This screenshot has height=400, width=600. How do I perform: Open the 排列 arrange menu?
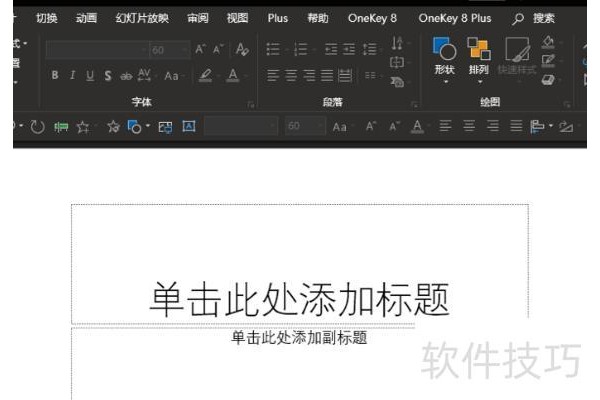(x=479, y=60)
